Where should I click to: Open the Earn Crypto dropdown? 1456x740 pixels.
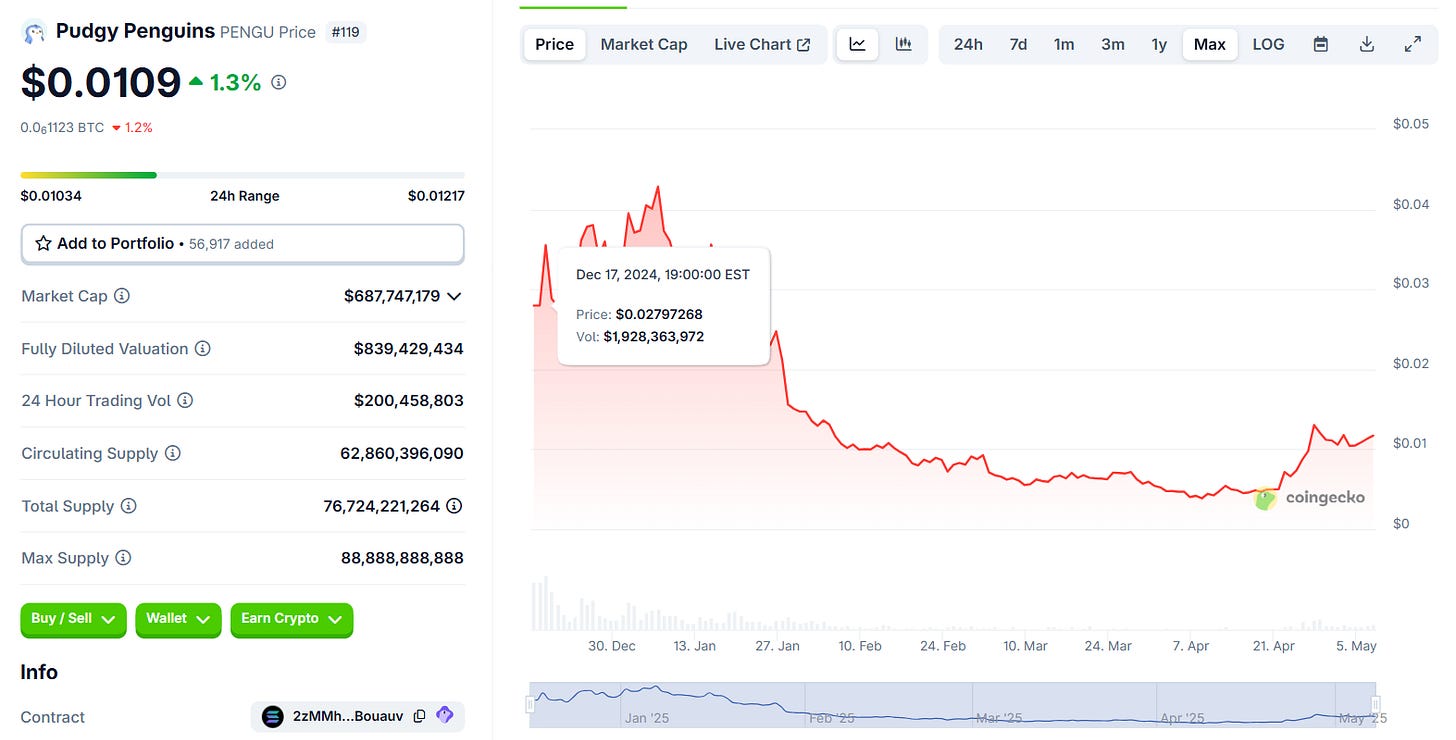tap(291, 620)
